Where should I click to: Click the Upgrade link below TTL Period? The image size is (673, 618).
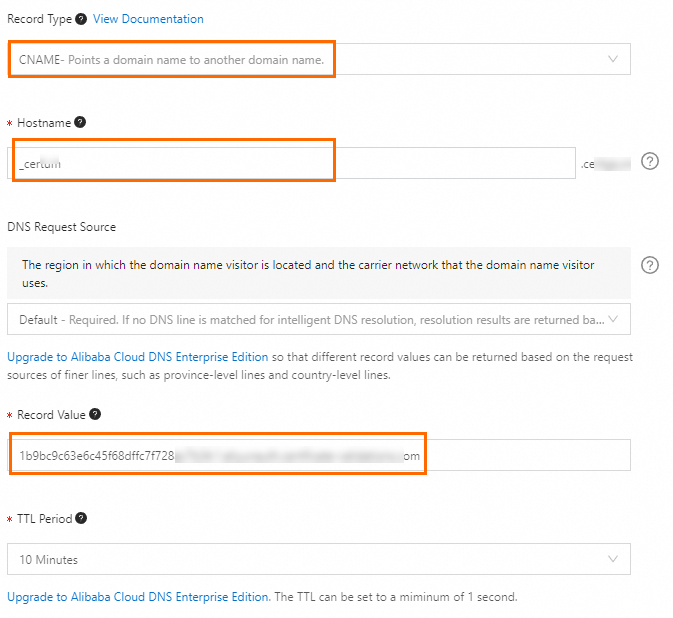click(x=138, y=597)
